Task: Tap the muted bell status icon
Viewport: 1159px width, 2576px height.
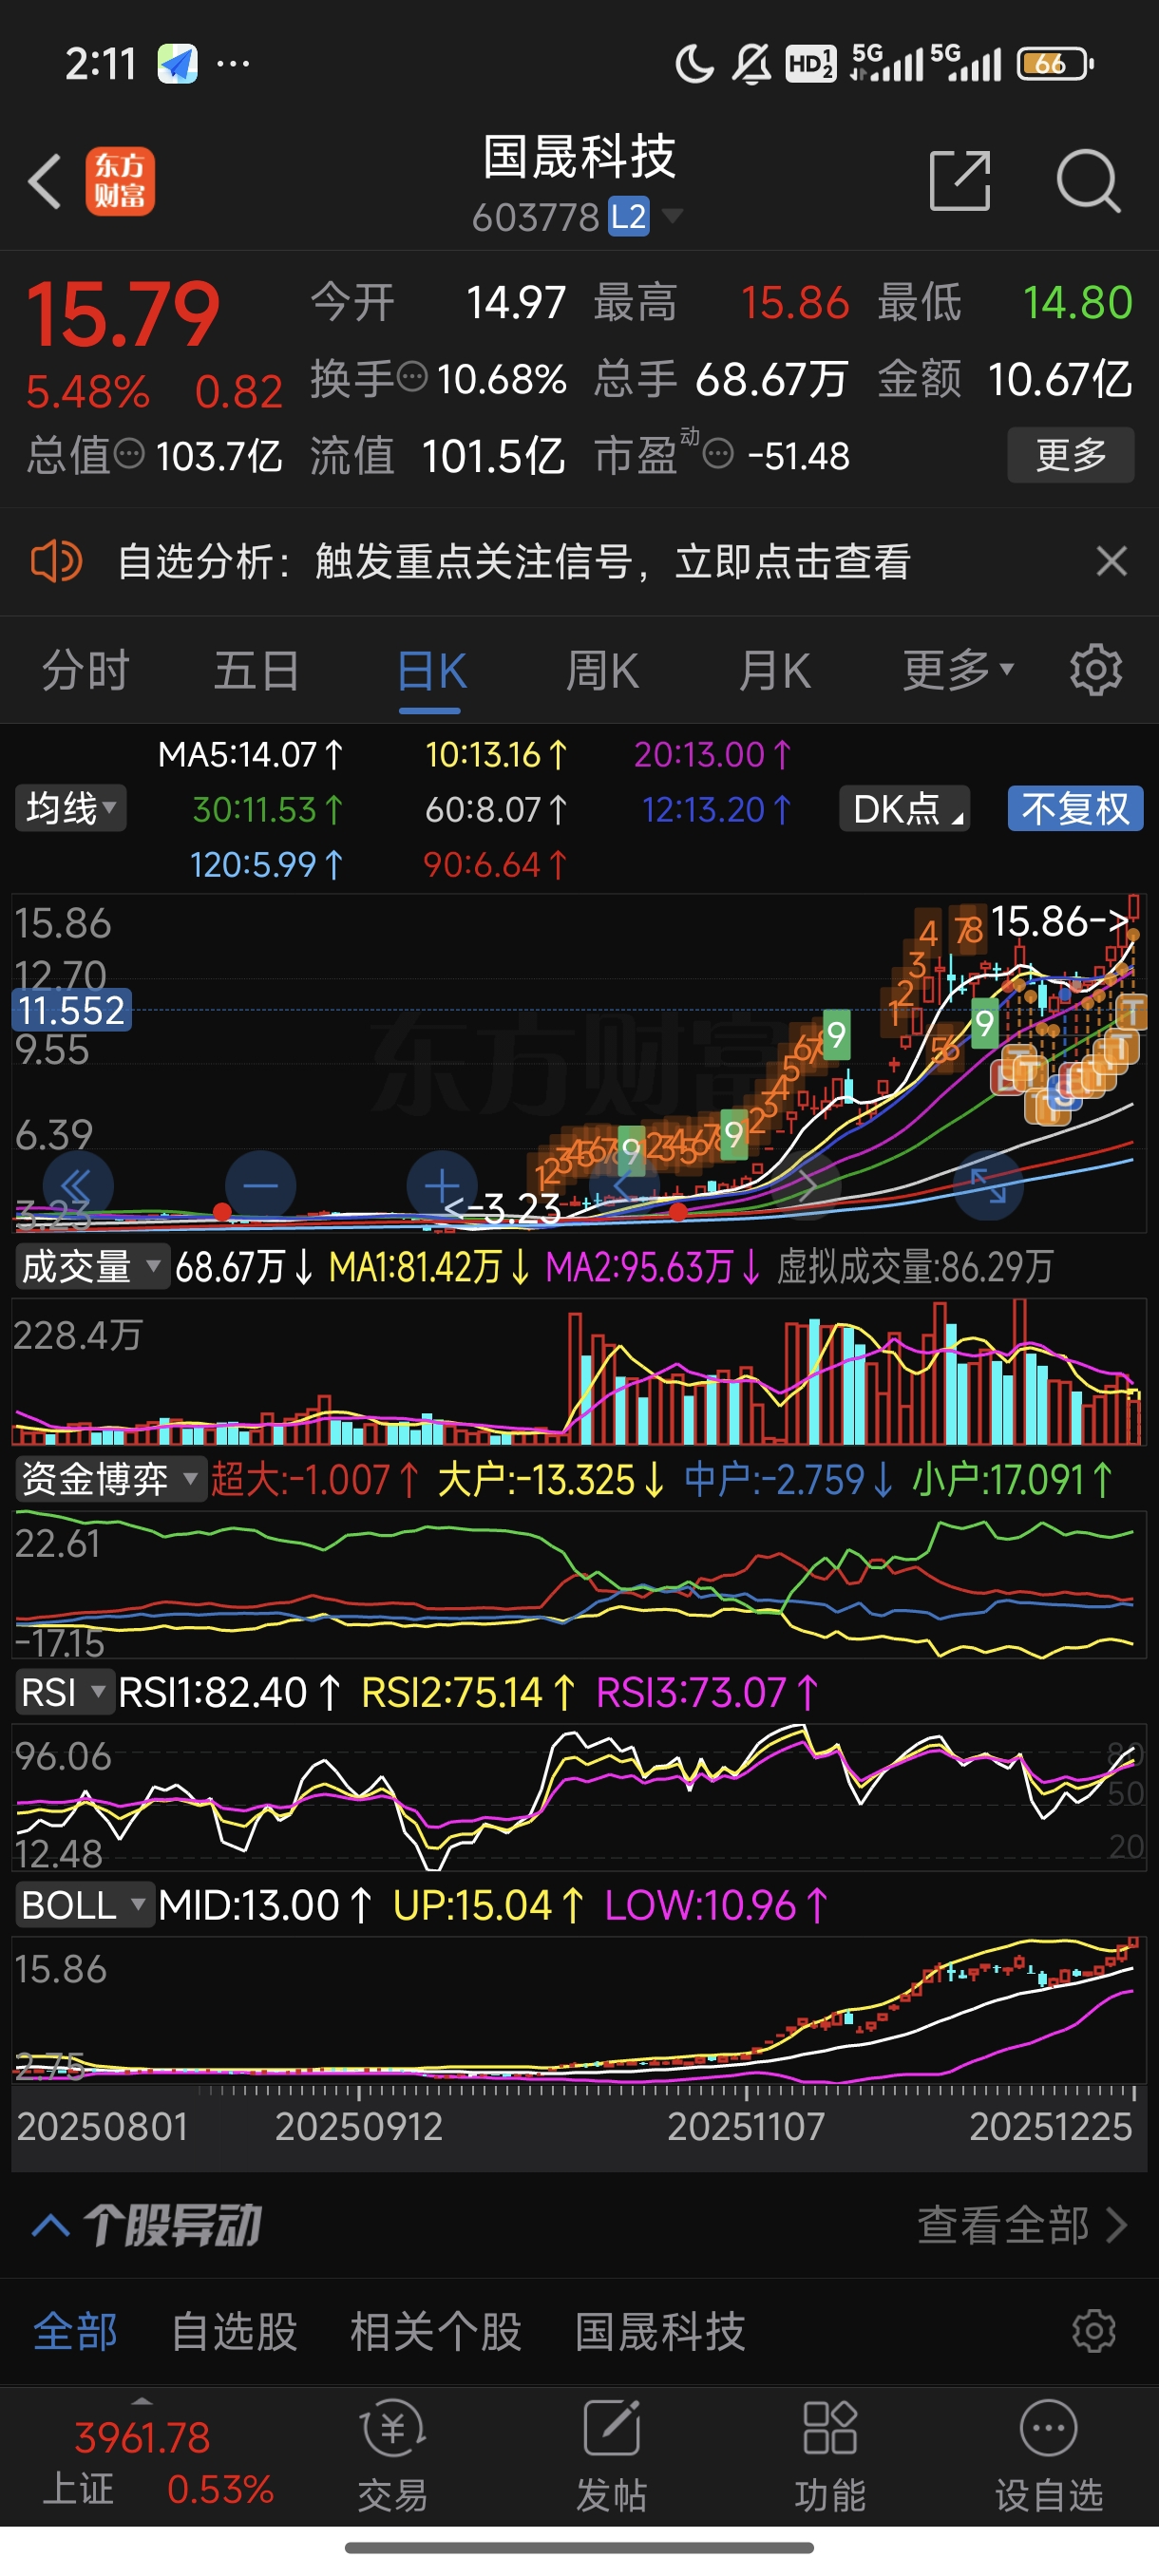Action: [x=752, y=64]
